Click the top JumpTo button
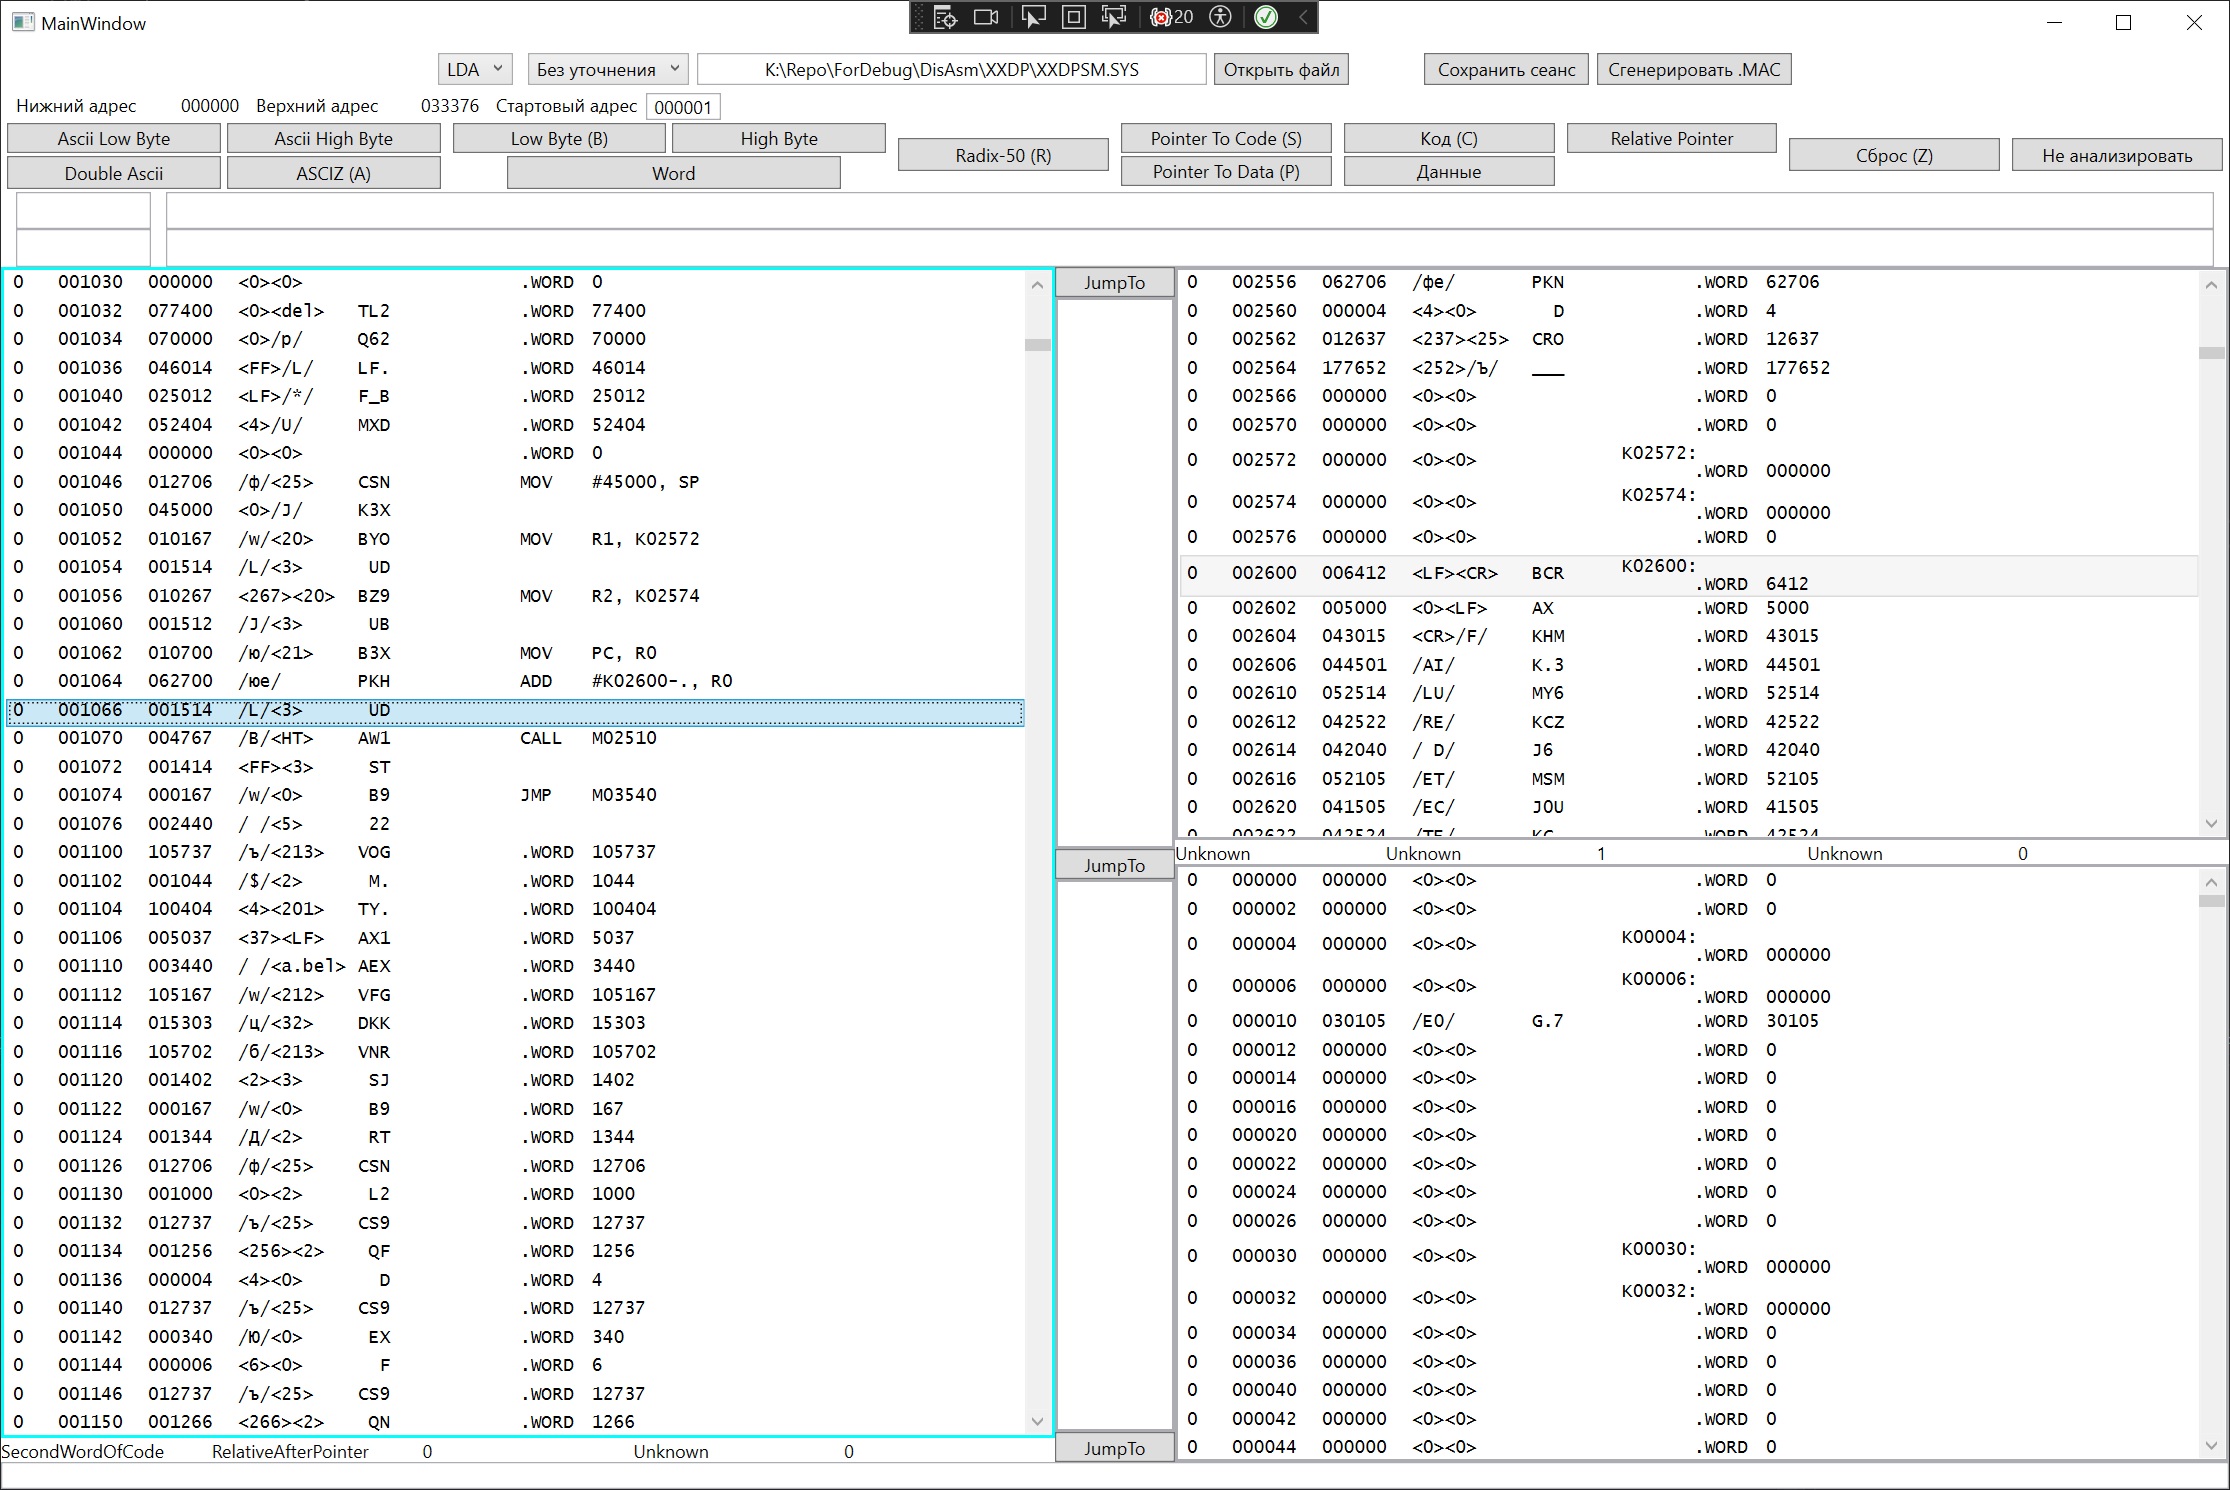The image size is (2230, 1490). point(1114,282)
